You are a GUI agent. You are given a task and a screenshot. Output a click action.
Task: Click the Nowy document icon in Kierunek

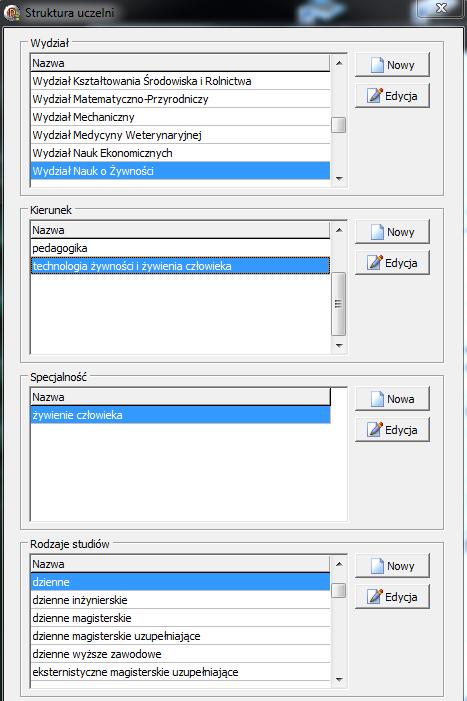[x=377, y=232]
